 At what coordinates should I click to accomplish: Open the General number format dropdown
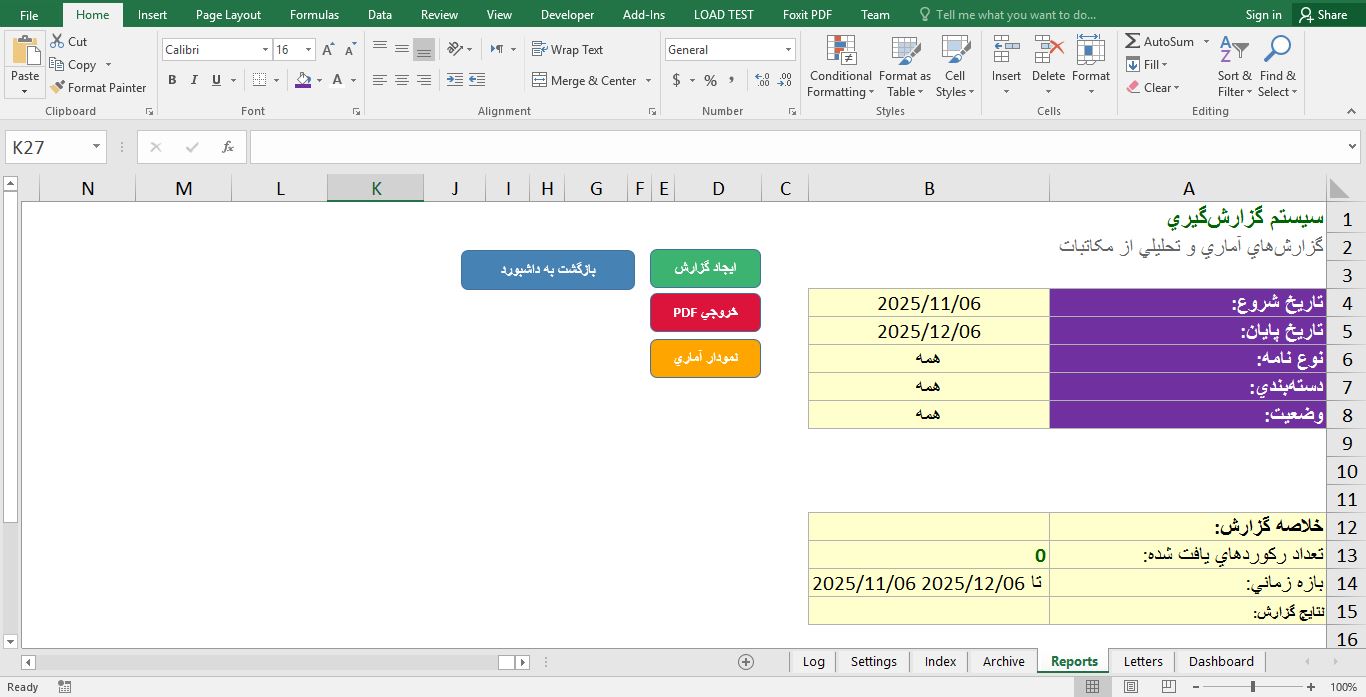pyautogui.click(x=788, y=50)
